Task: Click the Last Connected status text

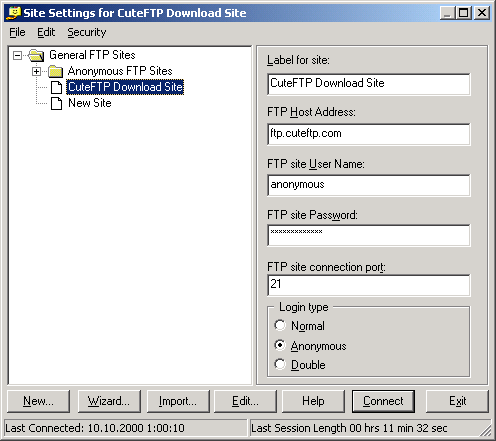Action: click(95, 428)
